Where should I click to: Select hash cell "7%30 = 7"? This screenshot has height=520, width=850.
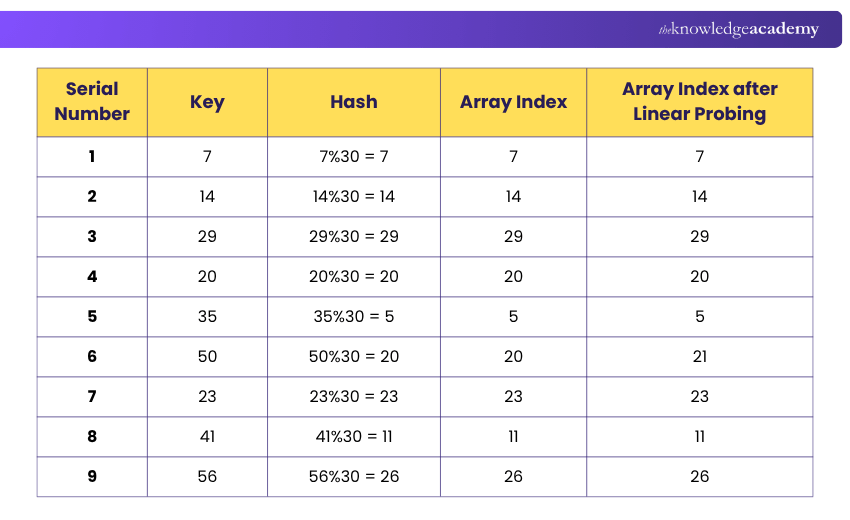(x=353, y=157)
